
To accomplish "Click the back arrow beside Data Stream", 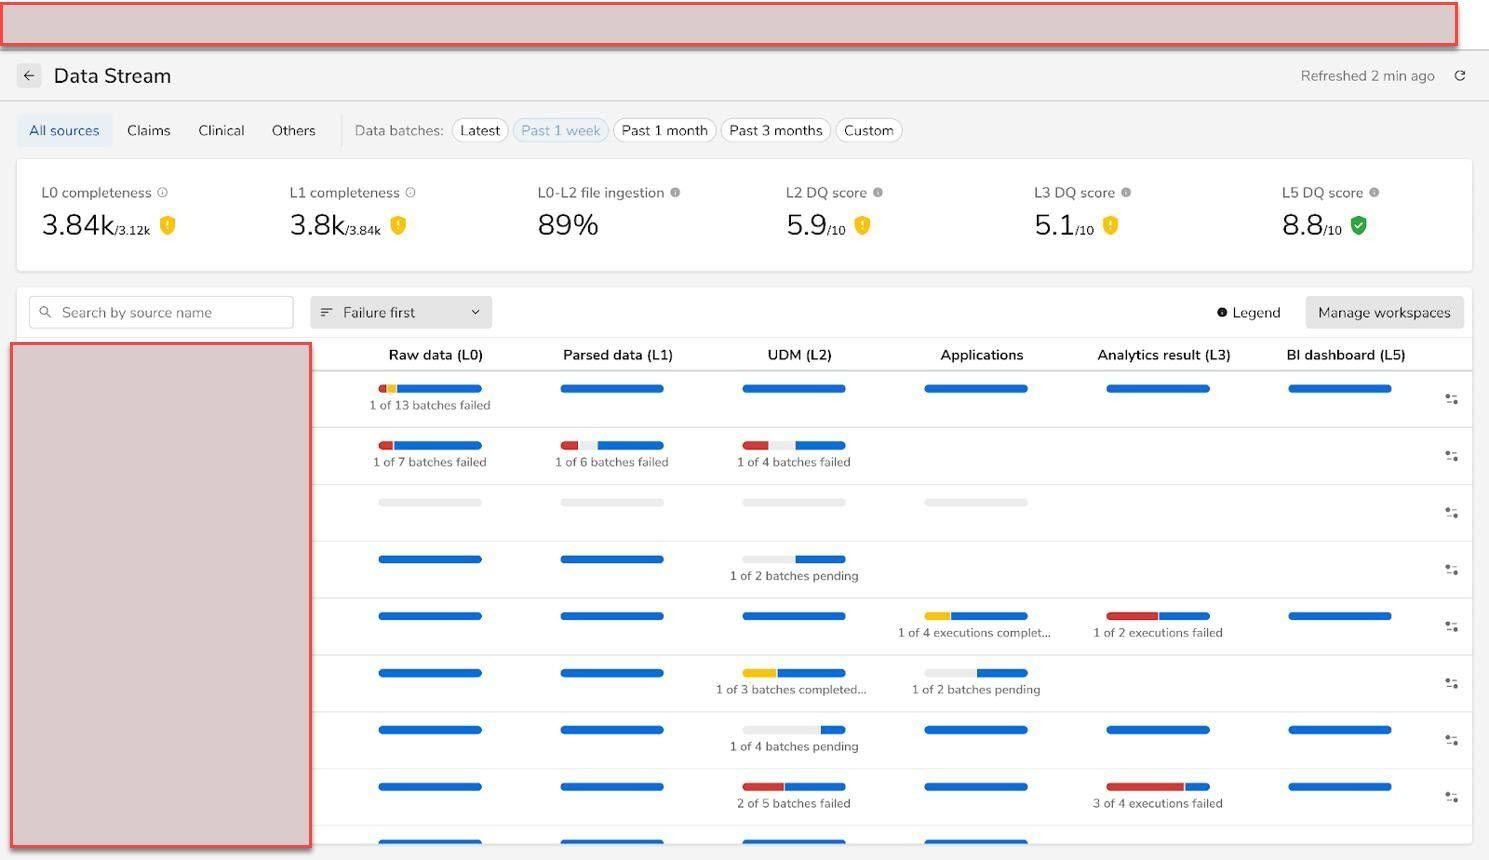I will coord(29,76).
